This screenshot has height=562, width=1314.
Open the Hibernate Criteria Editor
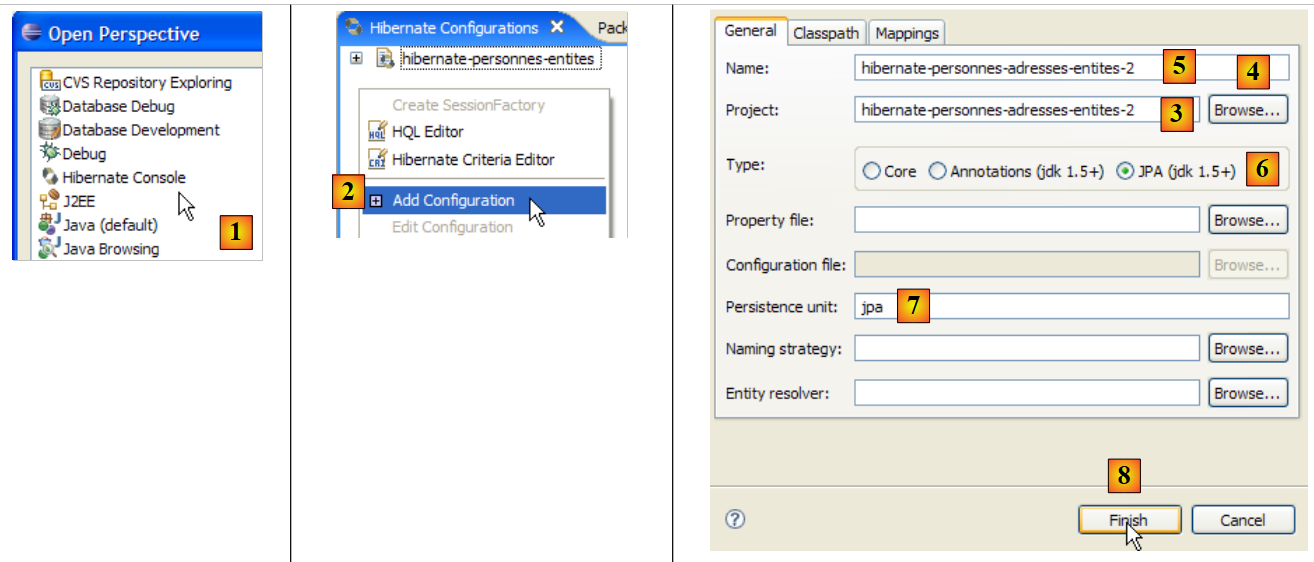[x=472, y=159]
